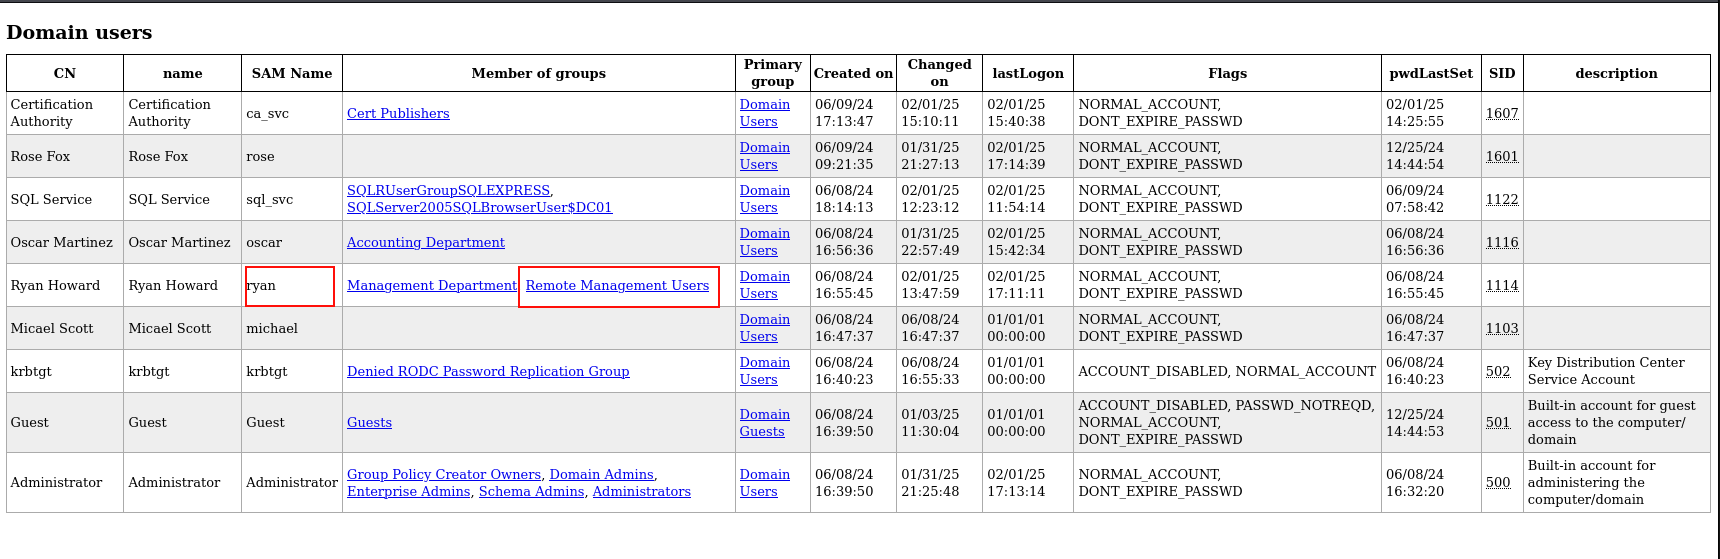
Task: Open the Management Department group link
Action: pyautogui.click(x=431, y=285)
